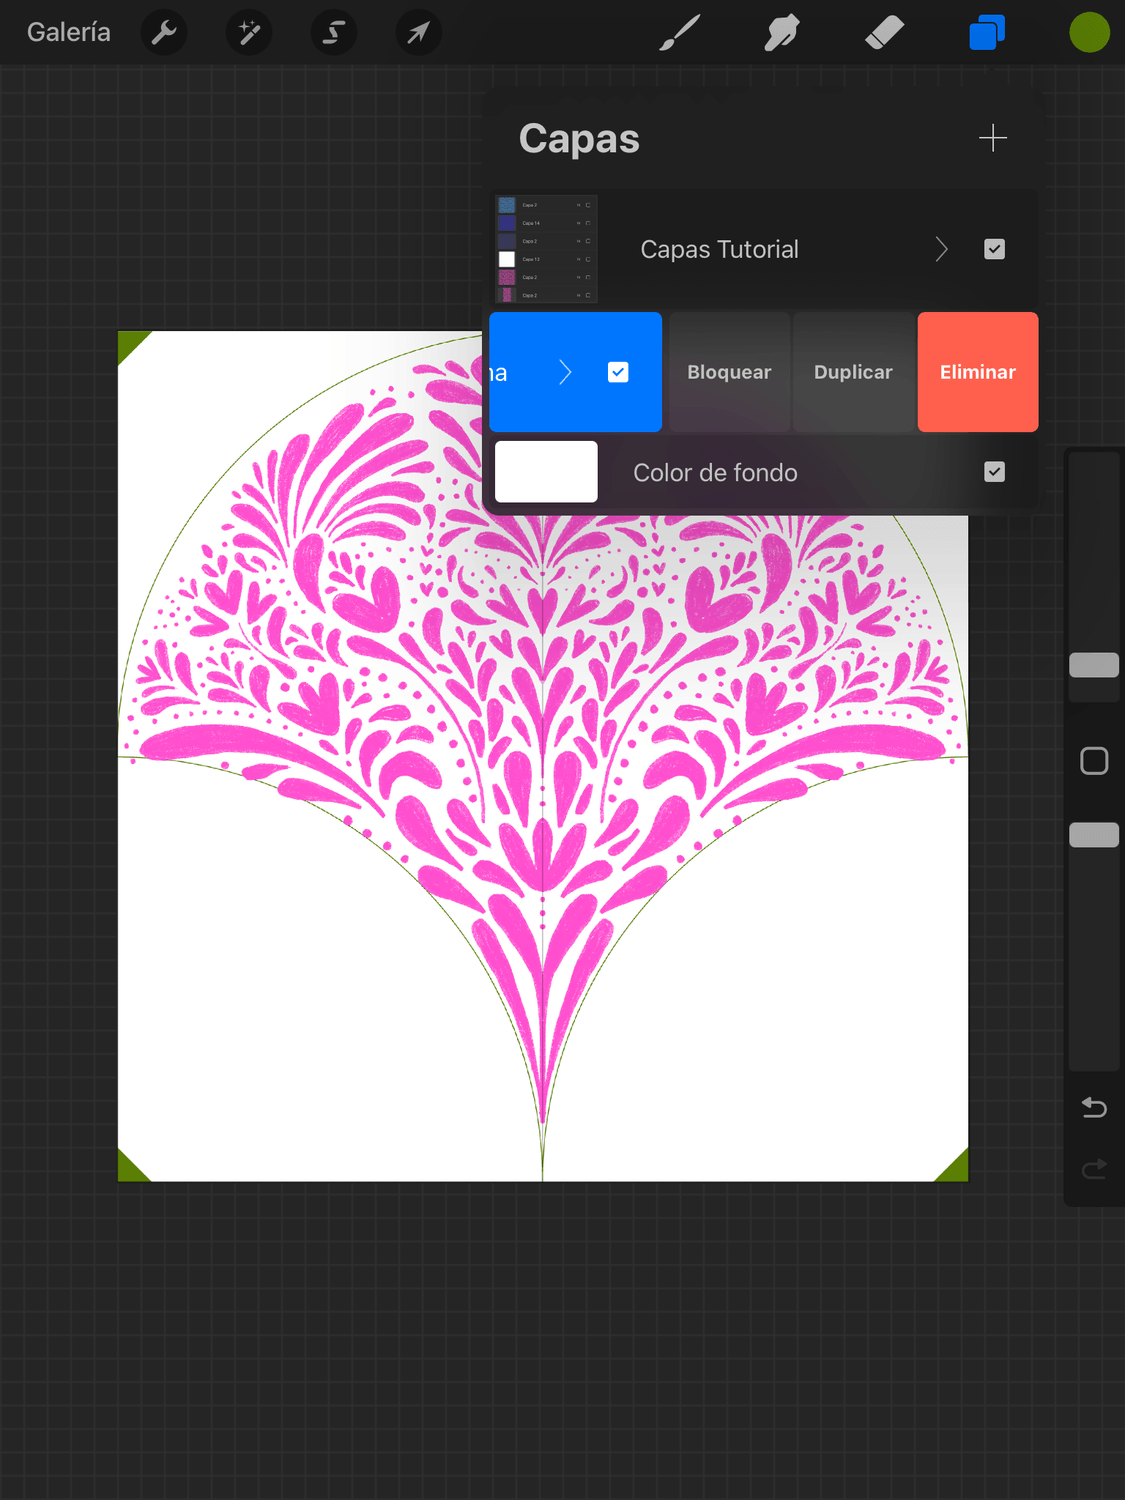Image resolution: width=1125 pixels, height=1500 pixels.
Task: Add a new layer with plus
Action: (x=992, y=138)
